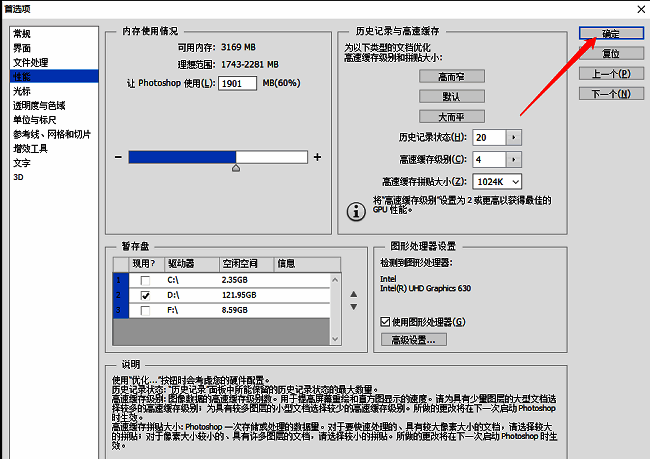Screen dimensions: 650x459
Task: Select 界面 in the preferences list
Action: coord(22,48)
